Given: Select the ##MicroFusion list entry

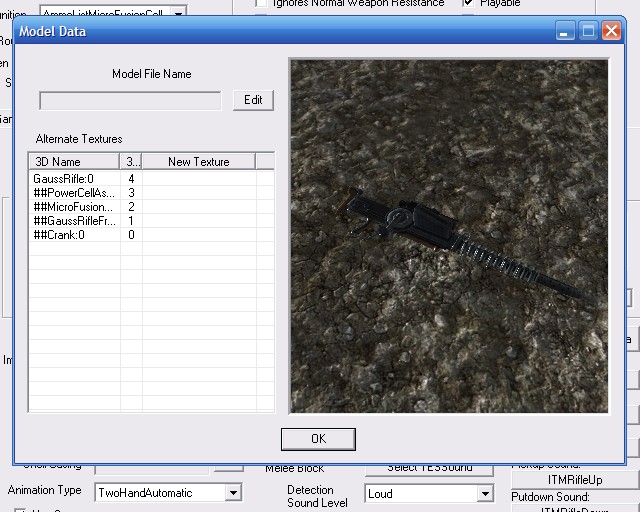Looking at the screenshot, I should 74,206.
